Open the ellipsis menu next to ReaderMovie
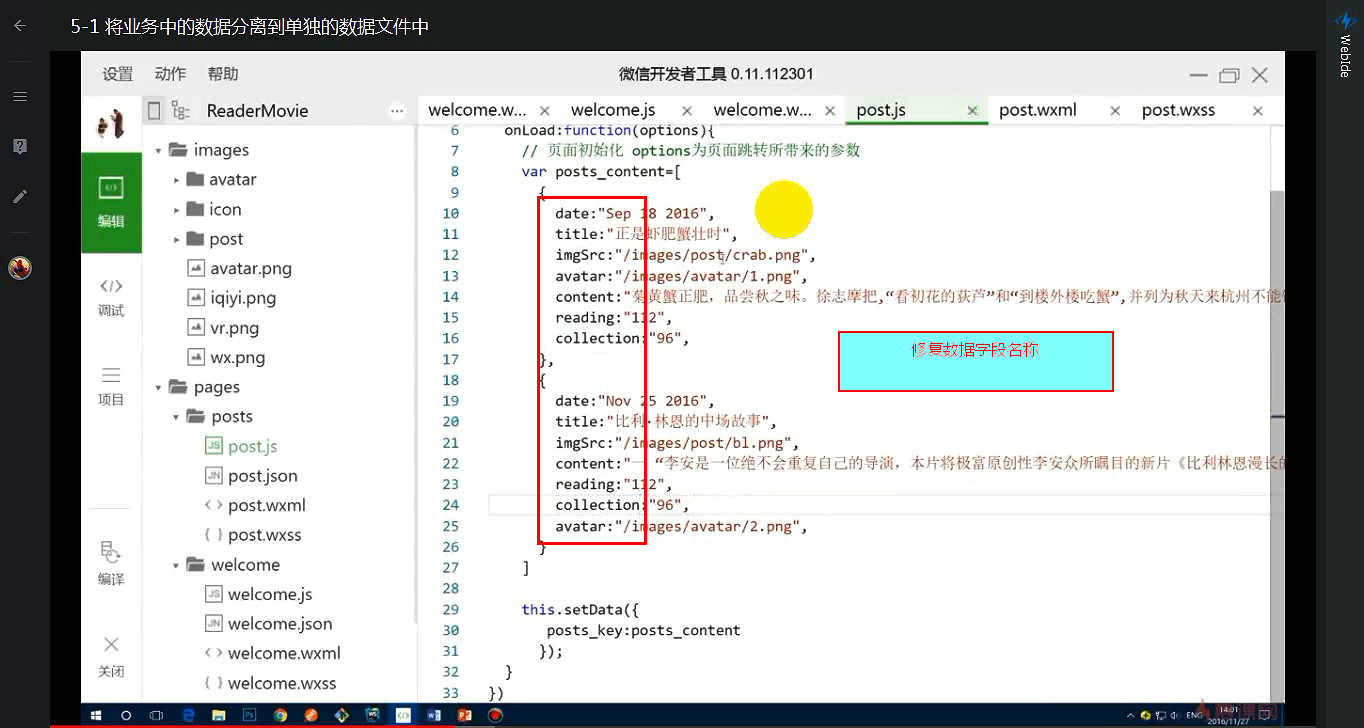Viewport: 1364px width, 728px height. click(x=397, y=111)
